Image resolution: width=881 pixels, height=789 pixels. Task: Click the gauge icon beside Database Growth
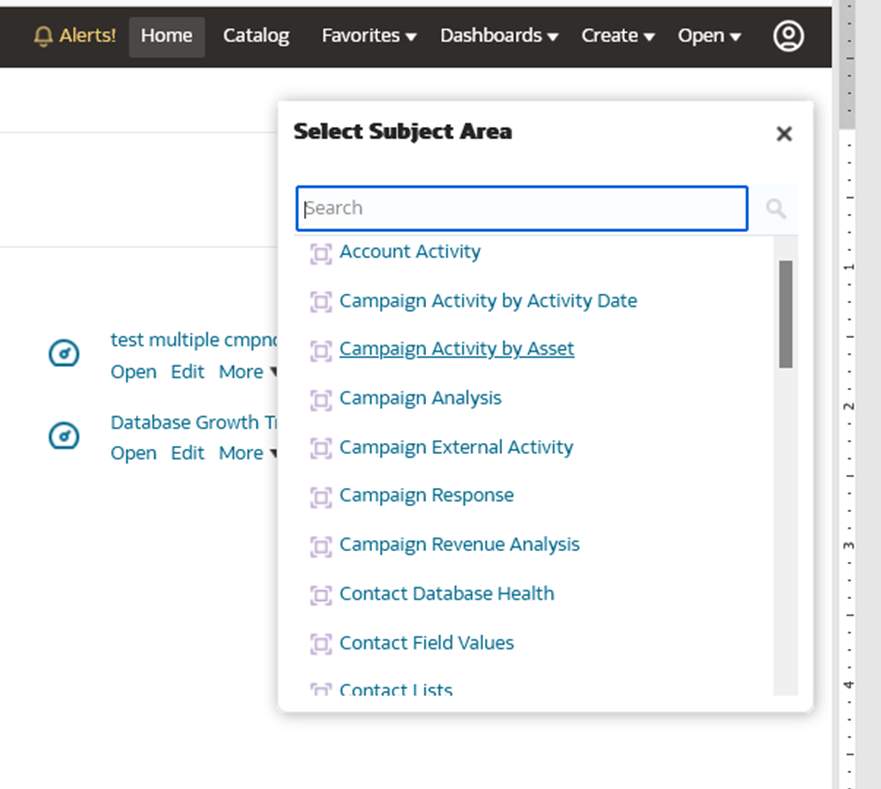tap(63, 436)
